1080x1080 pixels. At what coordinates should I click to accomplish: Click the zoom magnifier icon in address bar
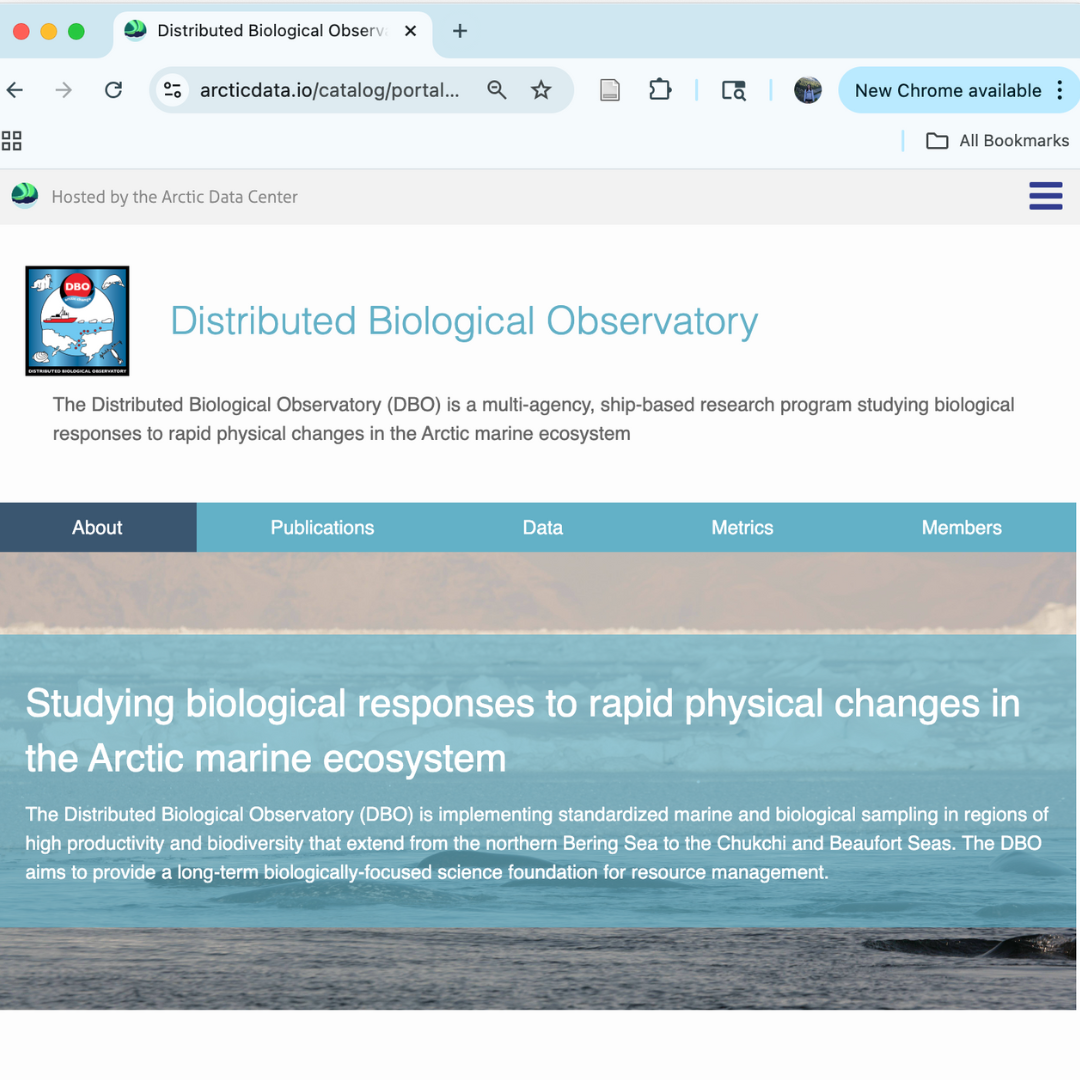[x=496, y=90]
